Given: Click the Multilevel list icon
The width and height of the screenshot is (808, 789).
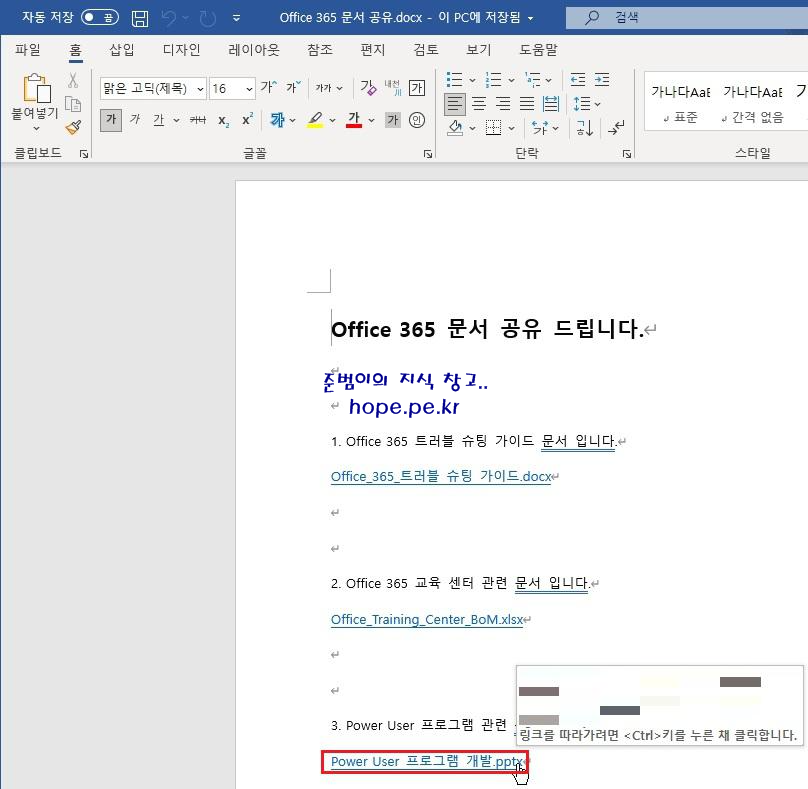Looking at the screenshot, I should [x=532, y=80].
